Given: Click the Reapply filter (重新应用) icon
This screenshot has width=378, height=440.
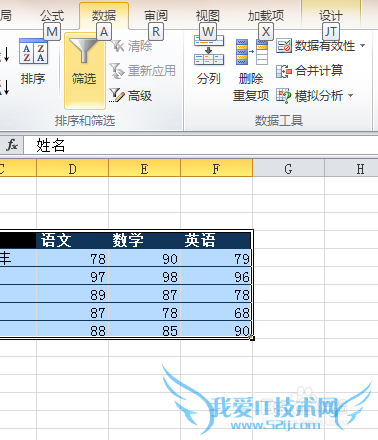Looking at the screenshot, I should (x=117, y=71).
